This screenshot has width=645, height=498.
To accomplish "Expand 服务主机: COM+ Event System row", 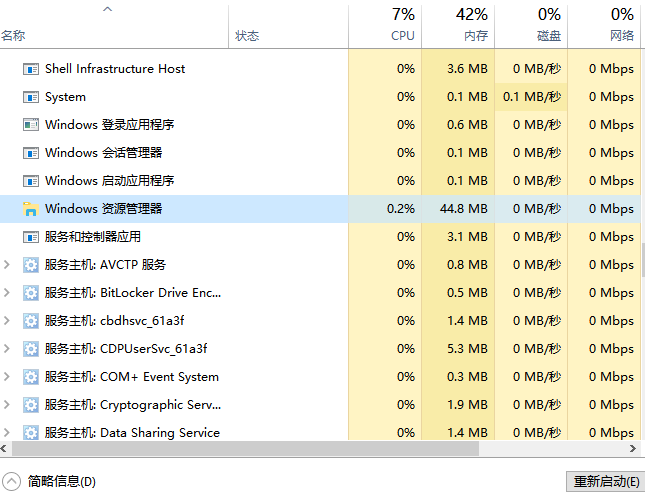I will [x=7, y=376].
